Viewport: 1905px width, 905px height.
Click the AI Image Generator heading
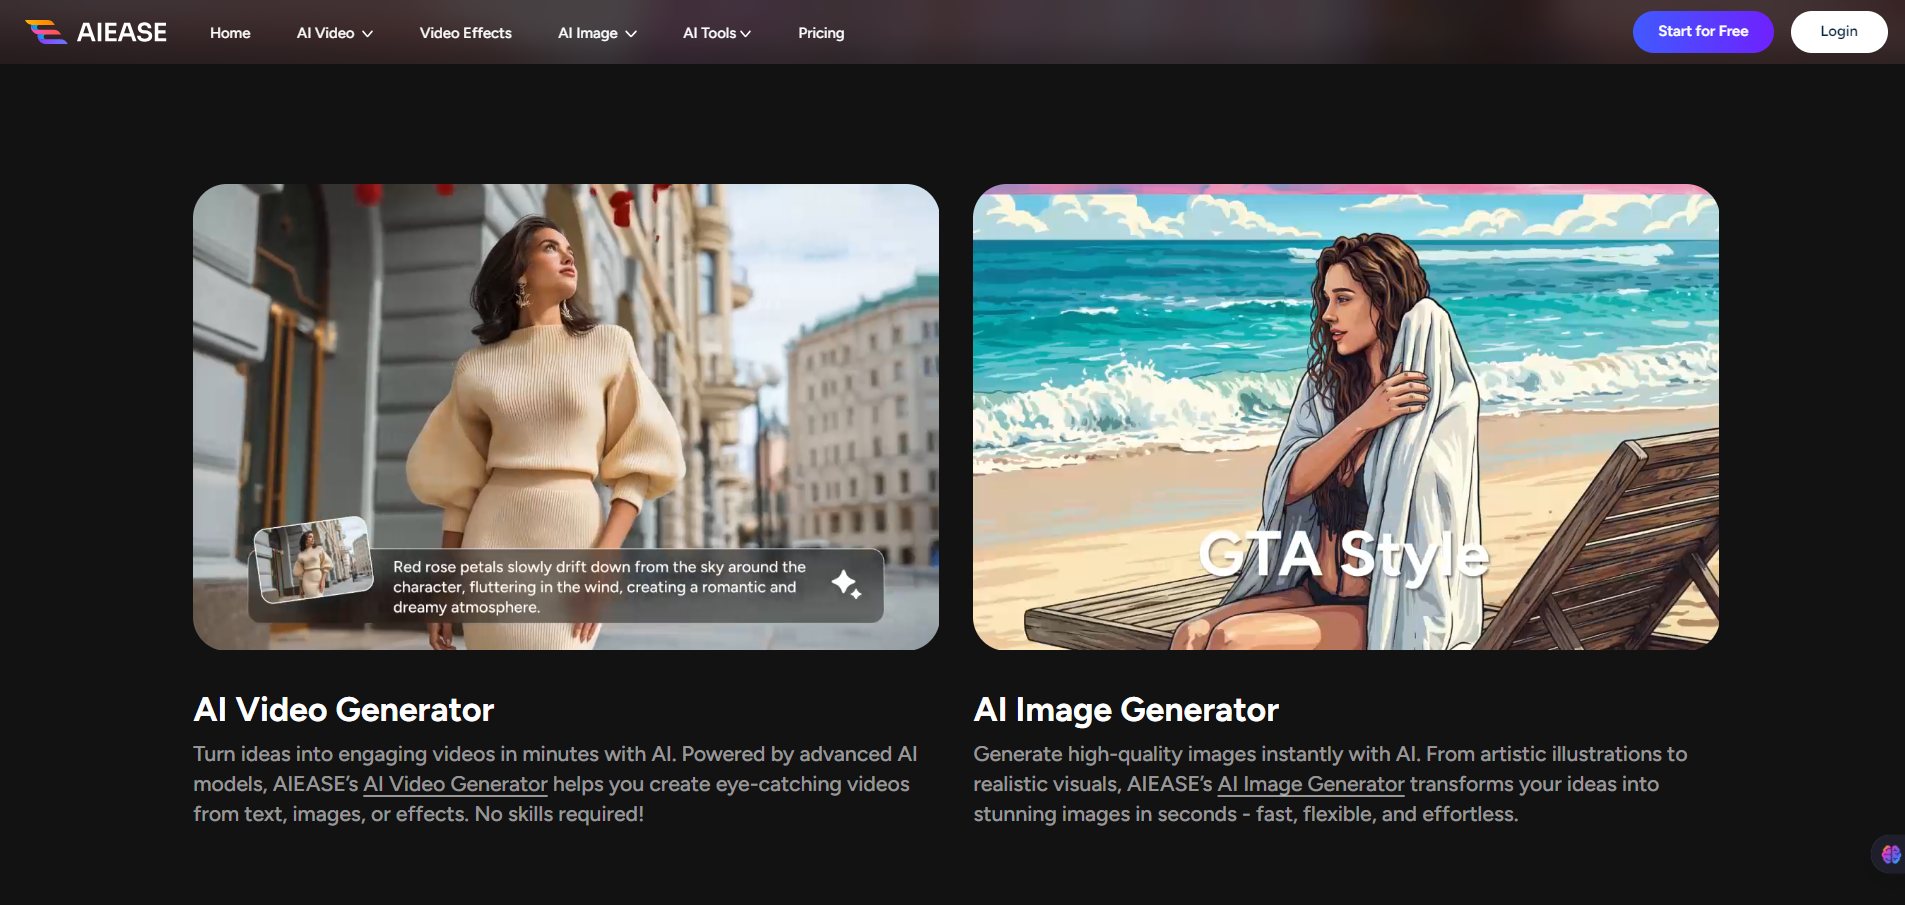pos(1126,709)
